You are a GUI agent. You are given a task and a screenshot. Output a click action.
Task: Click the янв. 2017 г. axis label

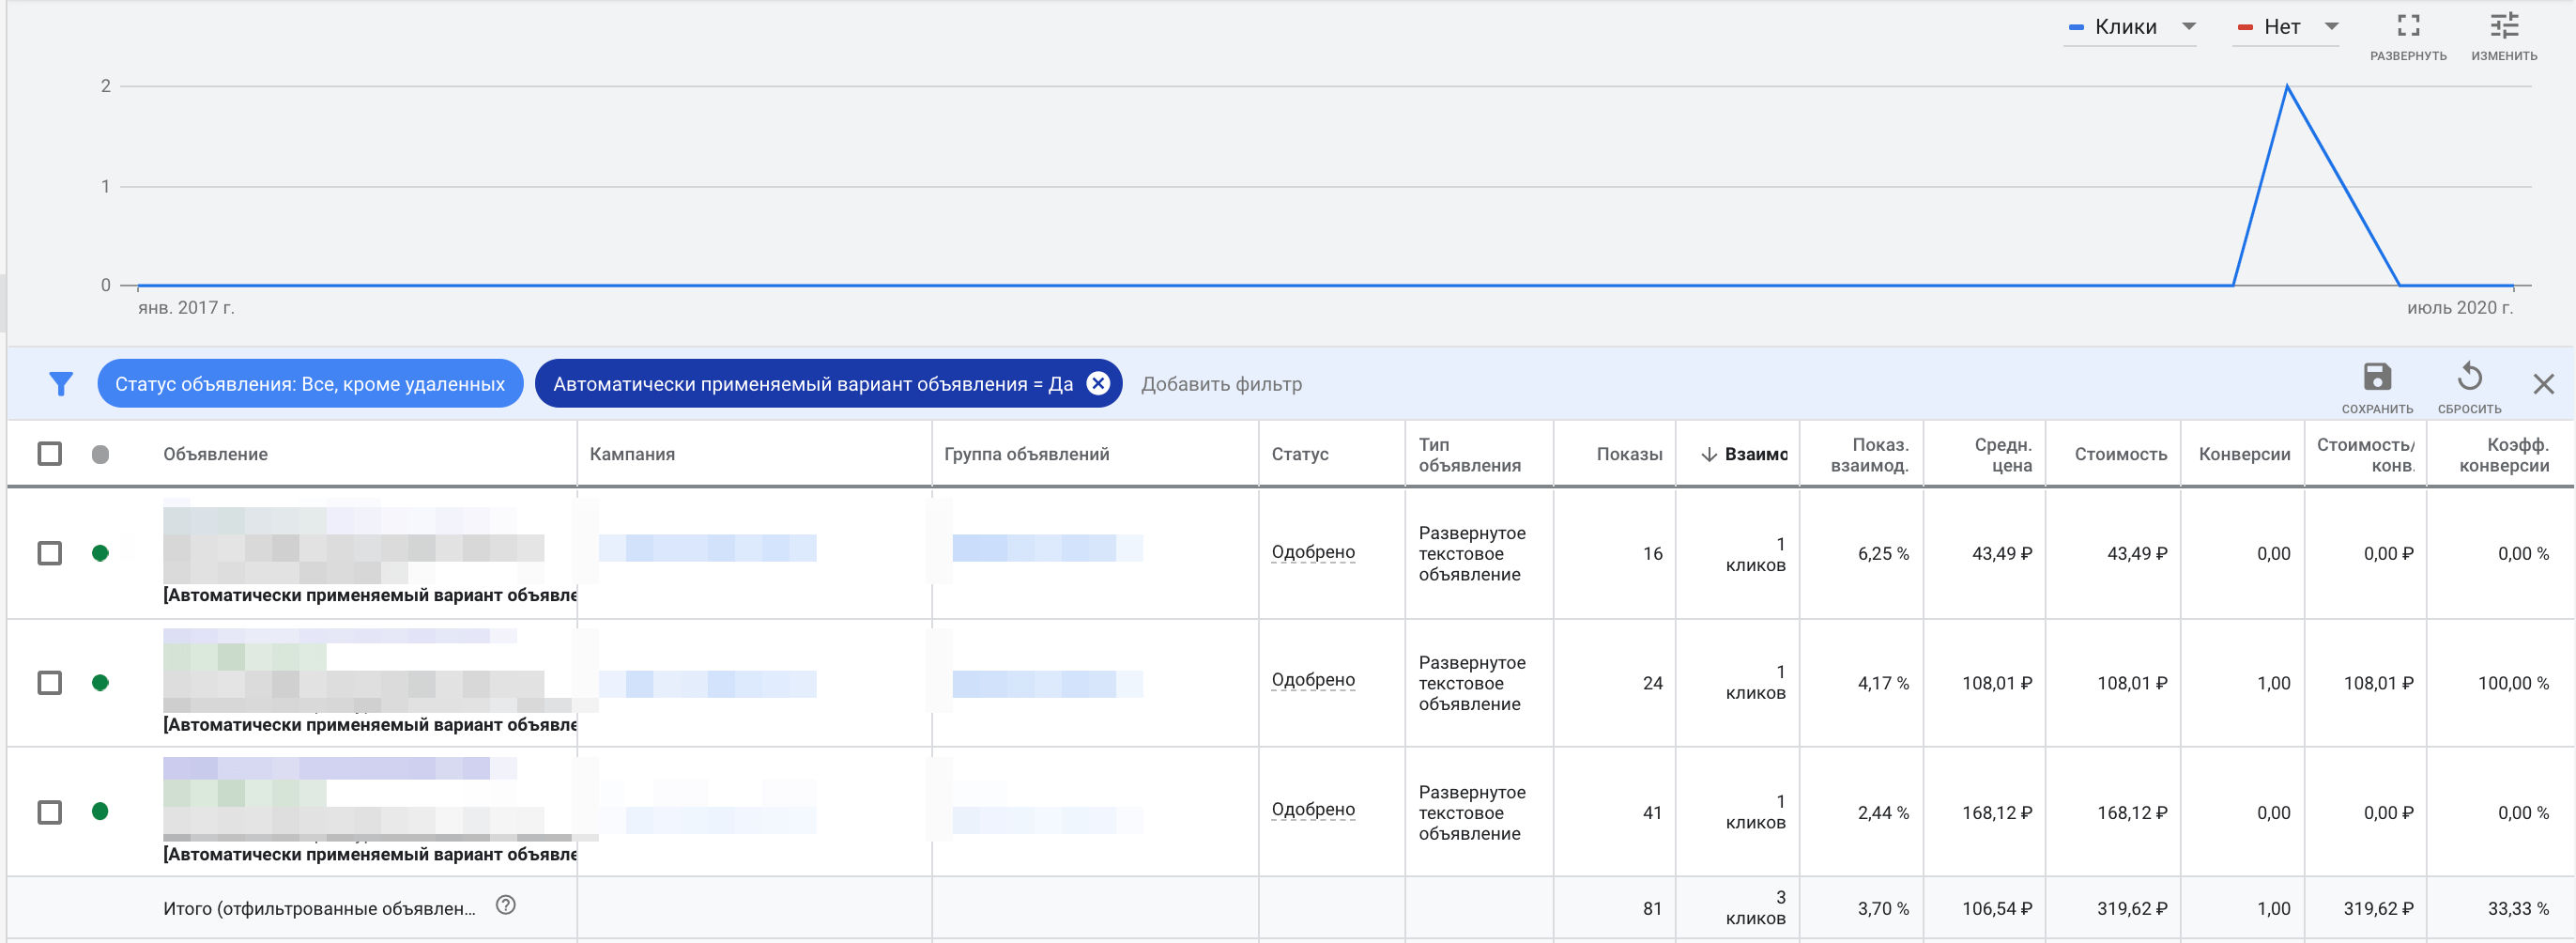pyautogui.click(x=186, y=308)
